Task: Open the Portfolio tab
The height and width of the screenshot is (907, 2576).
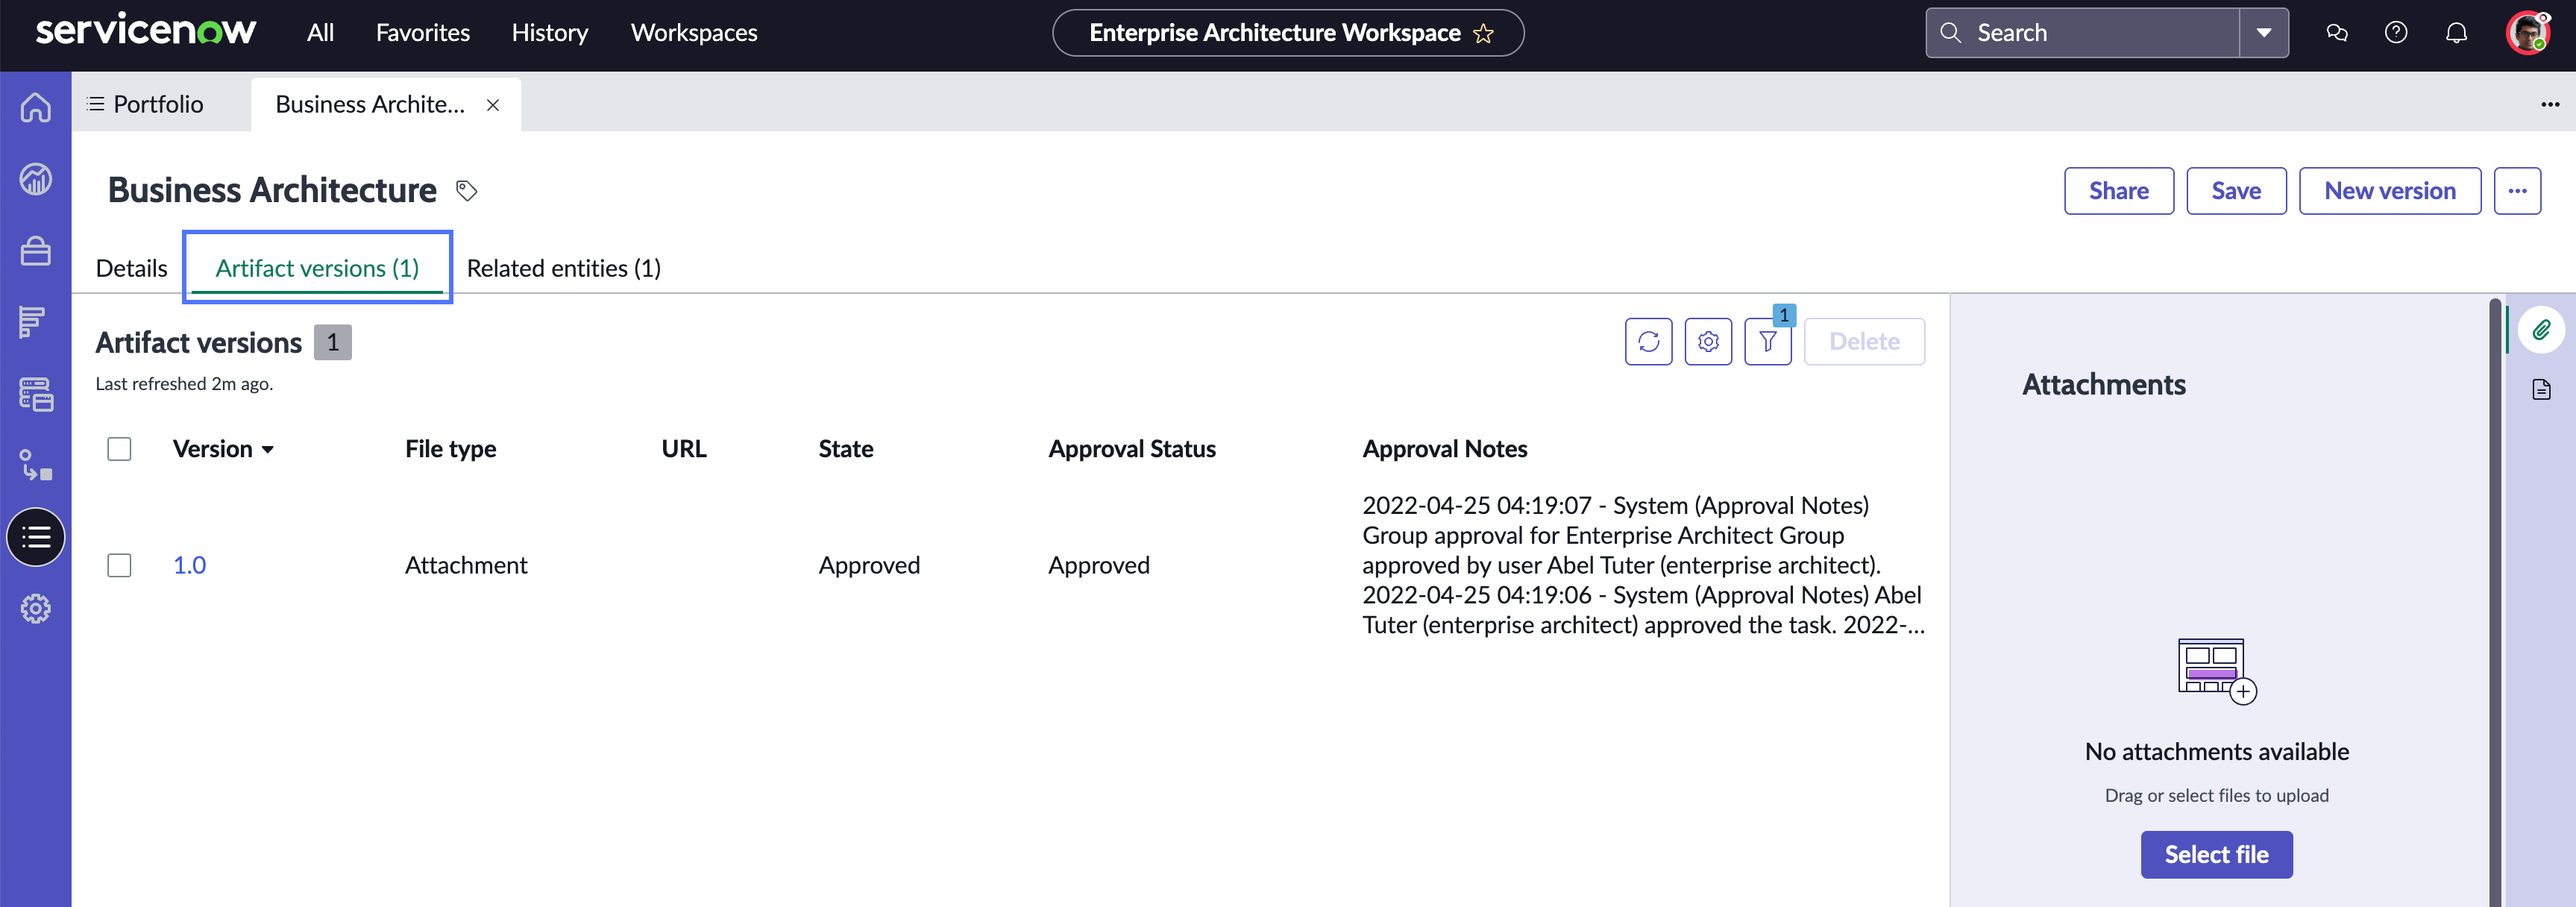Action: 148,104
